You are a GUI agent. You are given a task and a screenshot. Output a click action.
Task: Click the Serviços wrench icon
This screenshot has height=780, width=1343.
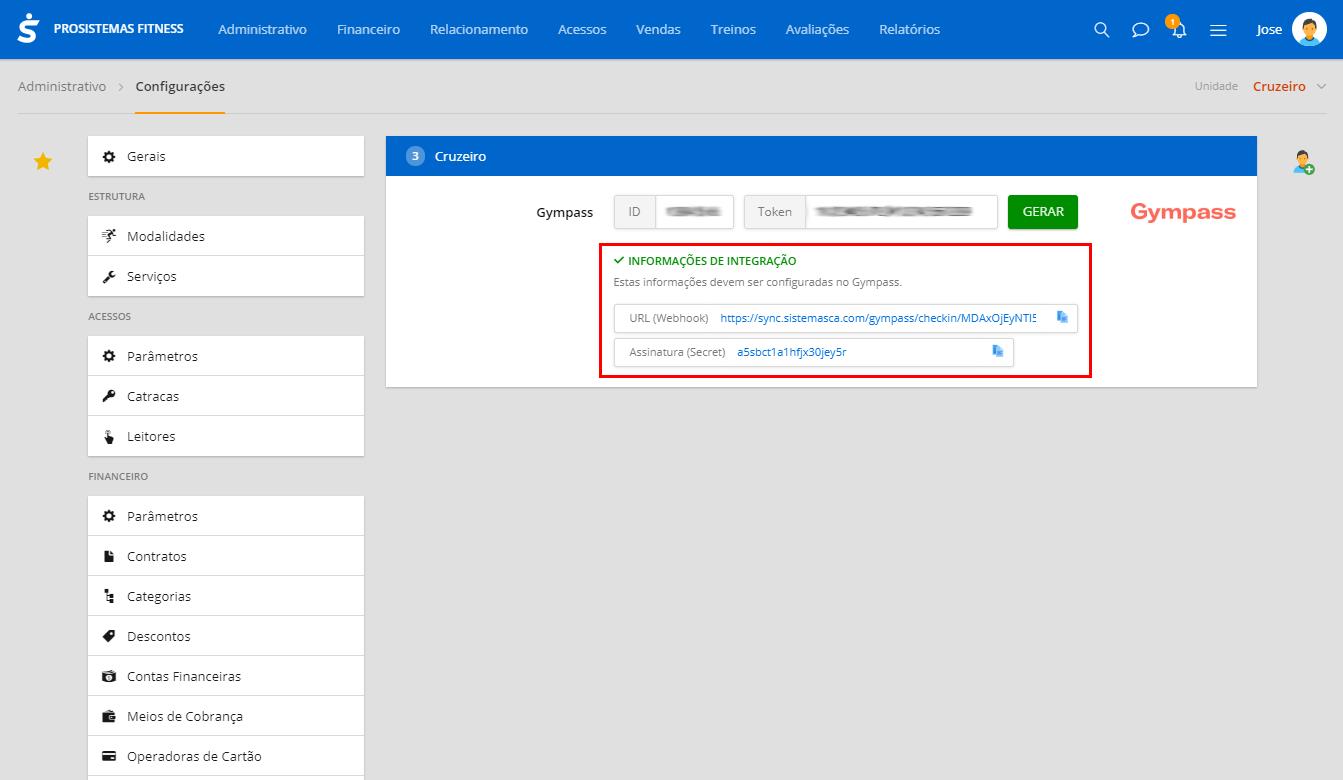click(109, 276)
